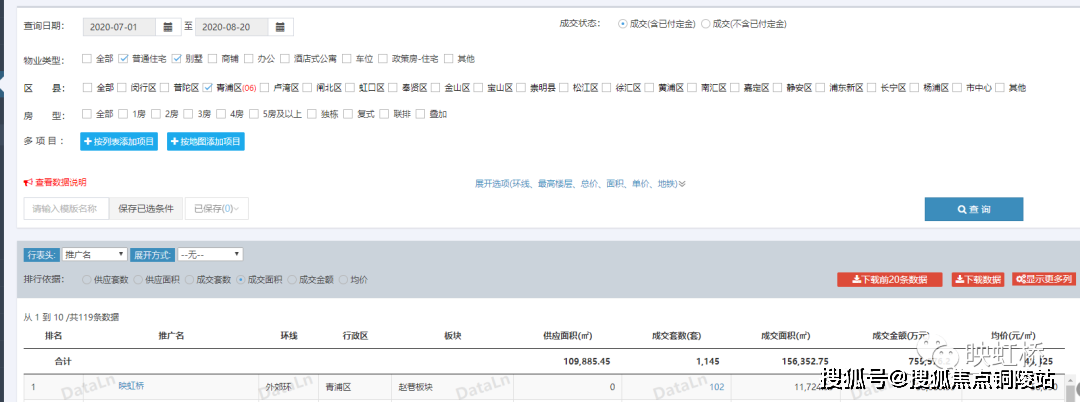
Task: Check 车位 property type
Action: (x=346, y=59)
